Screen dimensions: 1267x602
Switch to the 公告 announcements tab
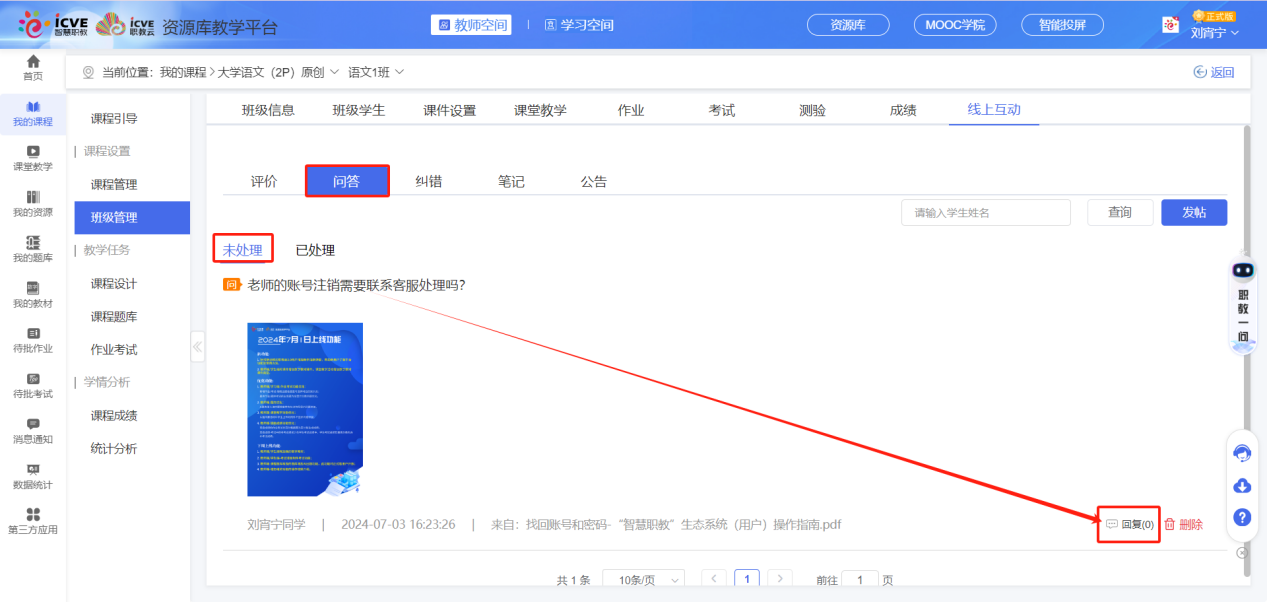594,180
